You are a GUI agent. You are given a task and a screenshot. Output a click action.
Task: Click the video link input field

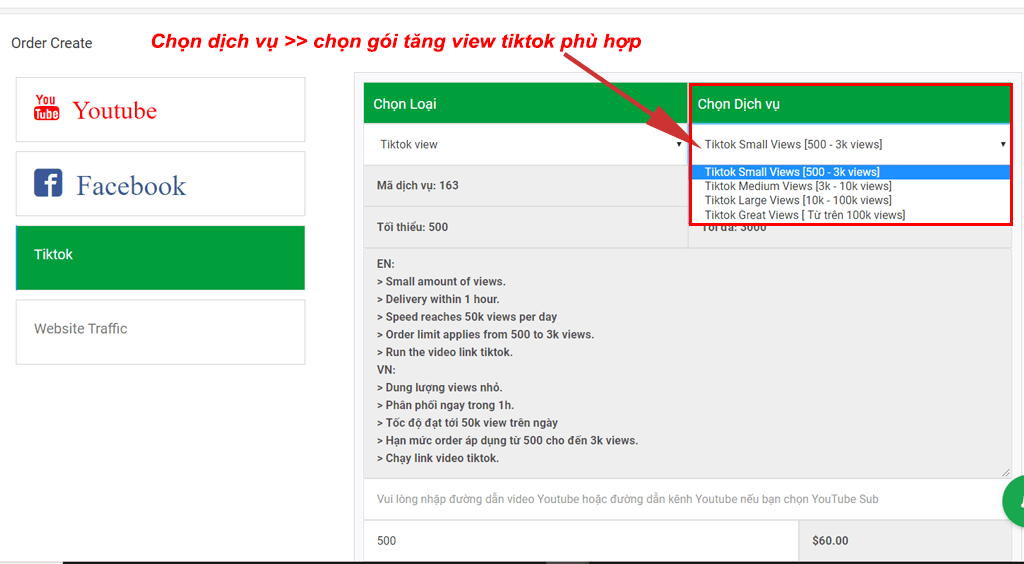(687, 499)
